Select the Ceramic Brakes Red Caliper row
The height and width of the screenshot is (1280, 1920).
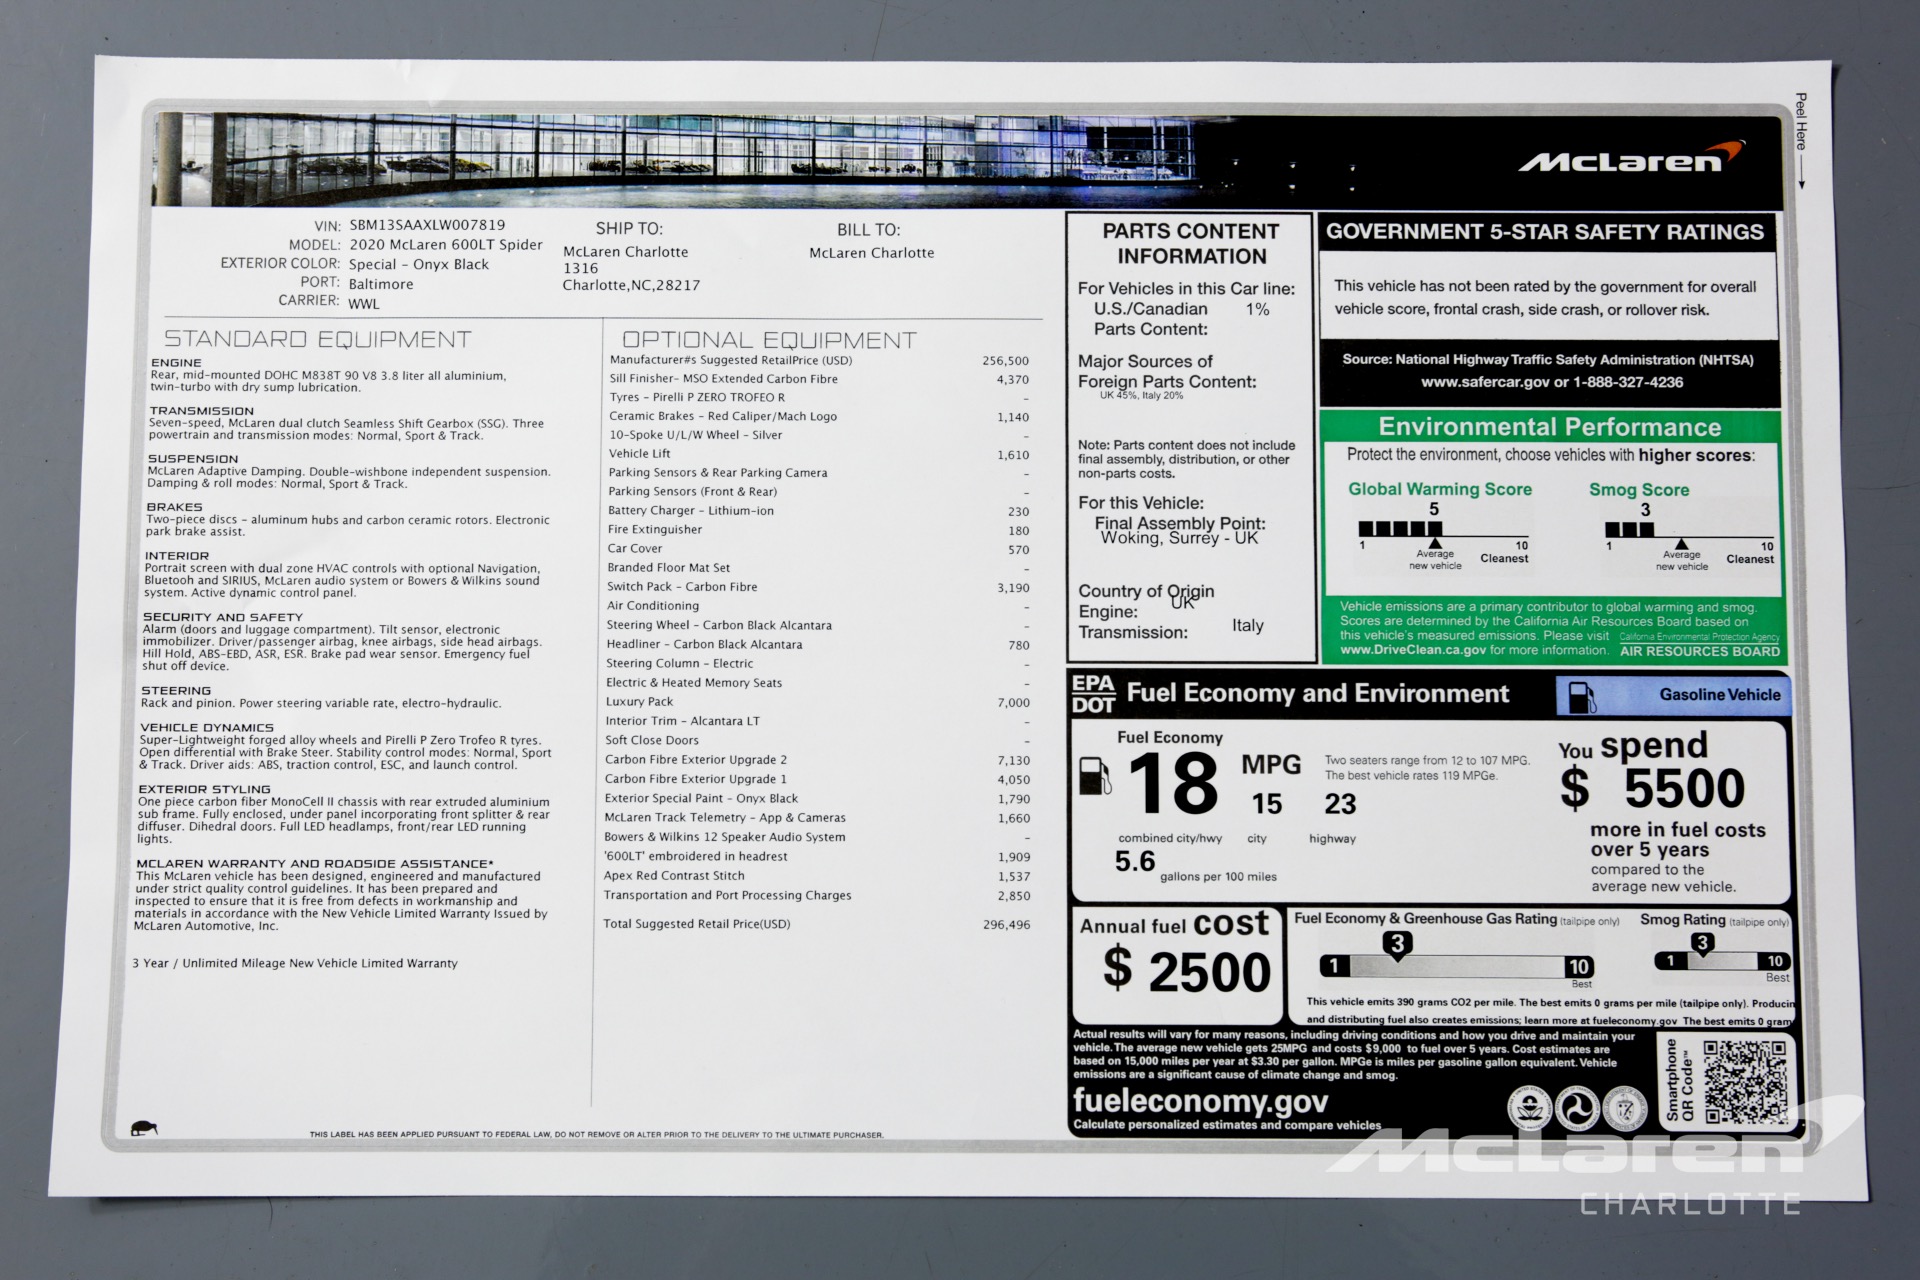820,417
